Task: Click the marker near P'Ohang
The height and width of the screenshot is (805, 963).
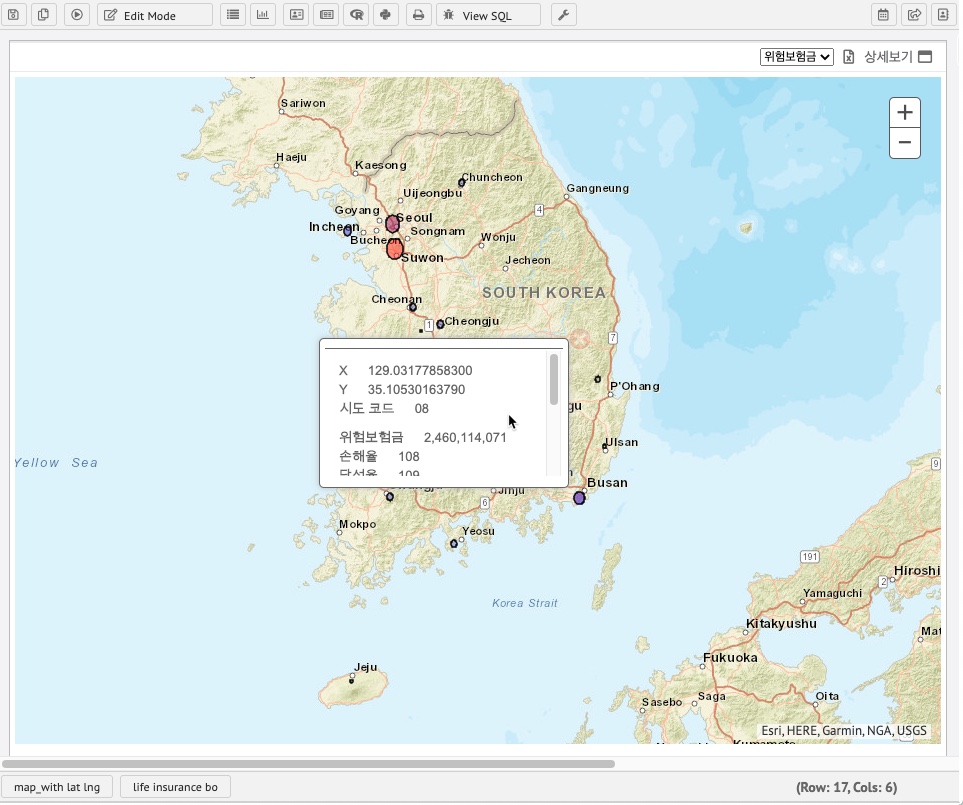Action: [x=598, y=379]
